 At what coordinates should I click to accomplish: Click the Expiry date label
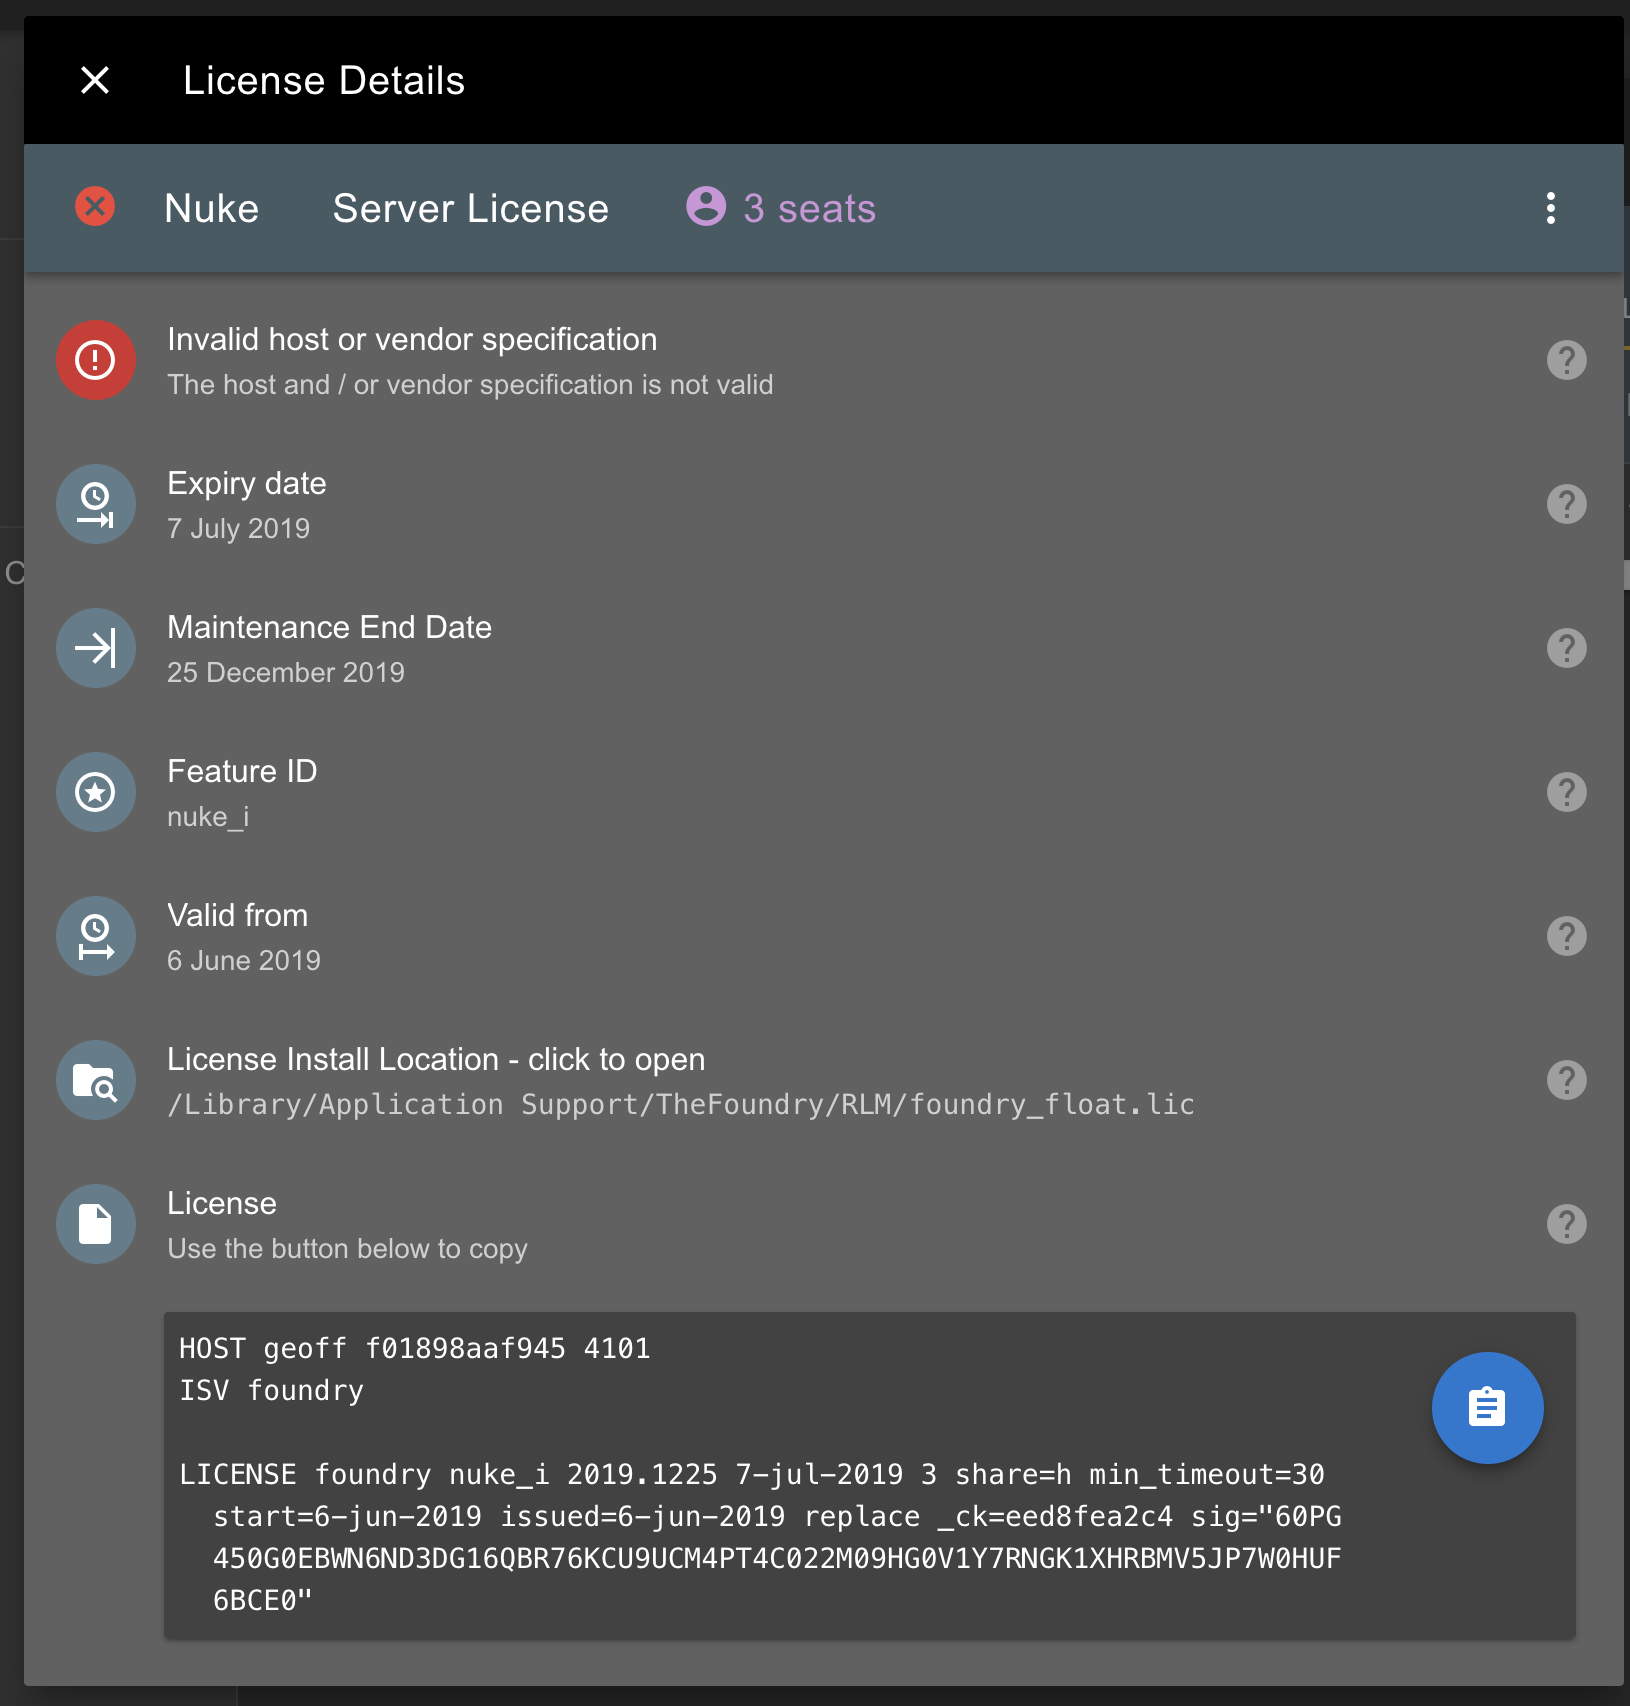[247, 484]
